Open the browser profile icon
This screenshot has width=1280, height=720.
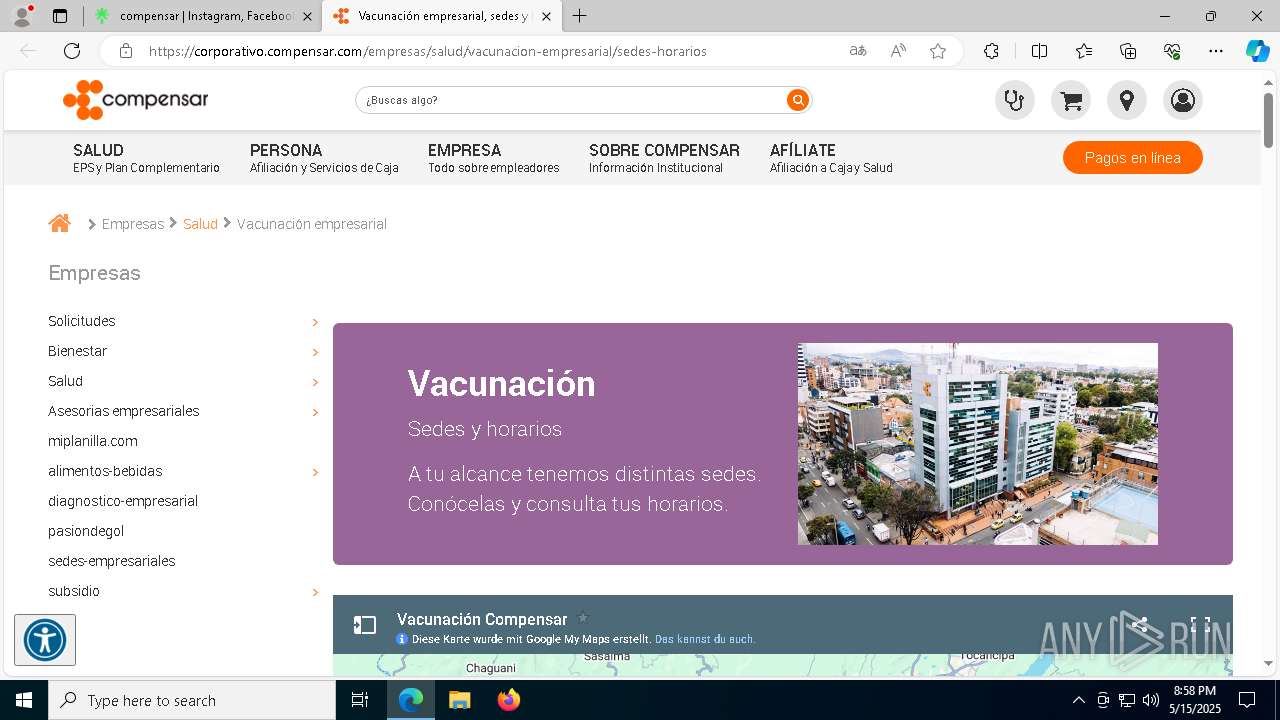22,16
